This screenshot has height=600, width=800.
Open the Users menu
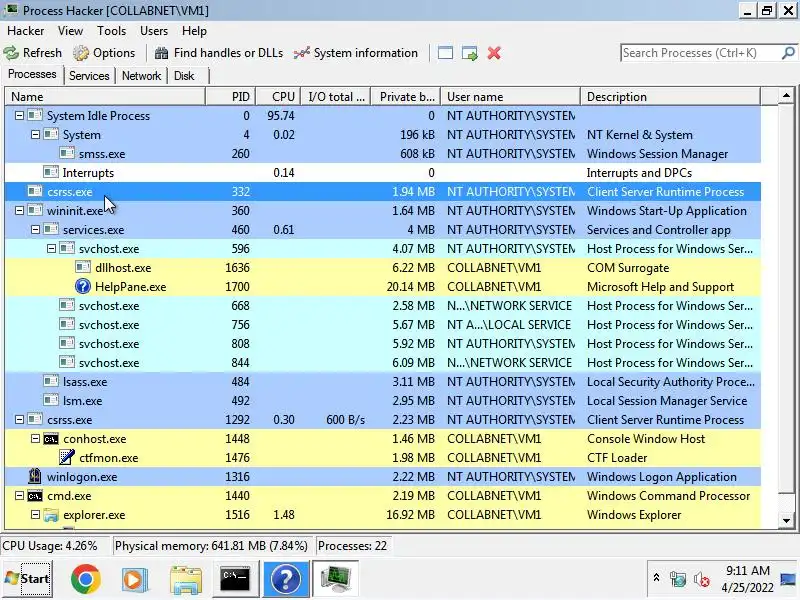[154, 31]
